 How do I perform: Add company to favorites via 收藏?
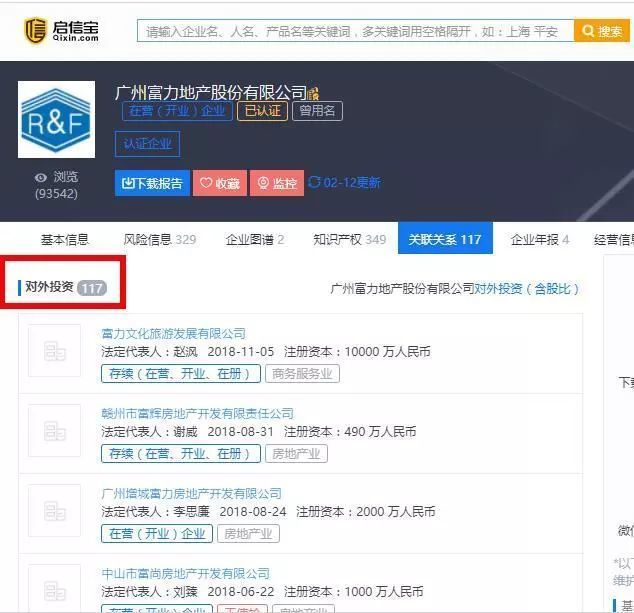point(220,183)
